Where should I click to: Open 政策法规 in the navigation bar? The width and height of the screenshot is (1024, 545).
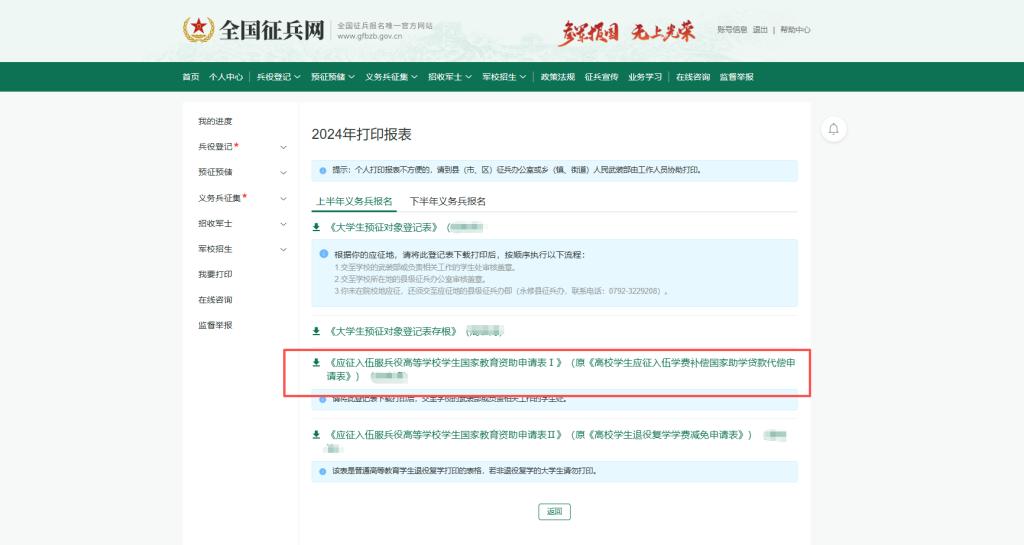point(557,77)
